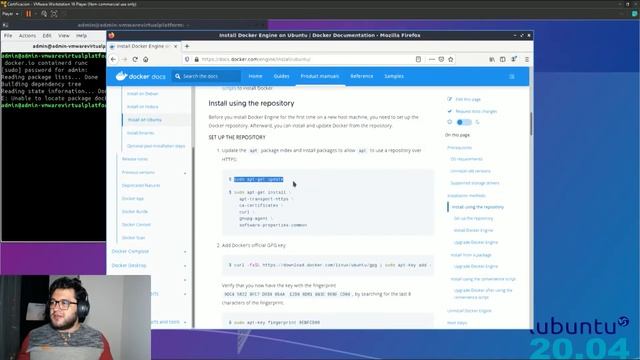Jump to Install from a package
The image size is (640, 360).
pyautogui.click(x=471, y=255)
